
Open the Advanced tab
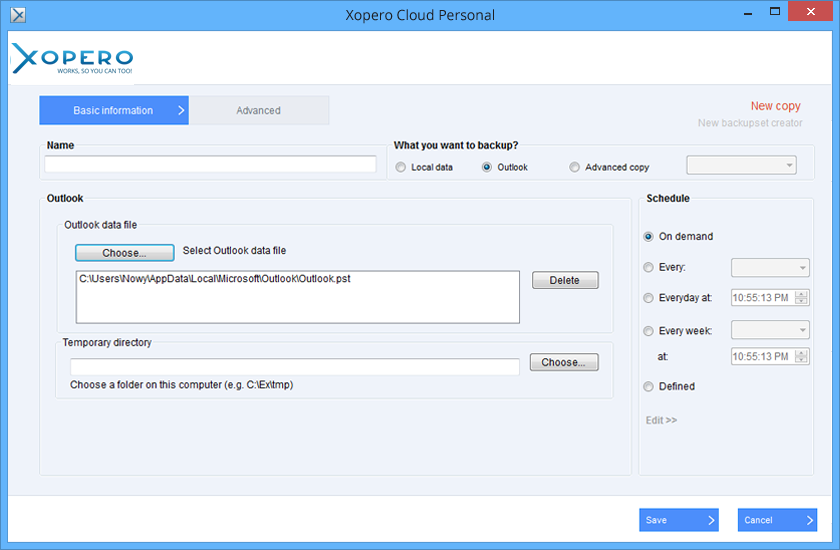point(259,110)
